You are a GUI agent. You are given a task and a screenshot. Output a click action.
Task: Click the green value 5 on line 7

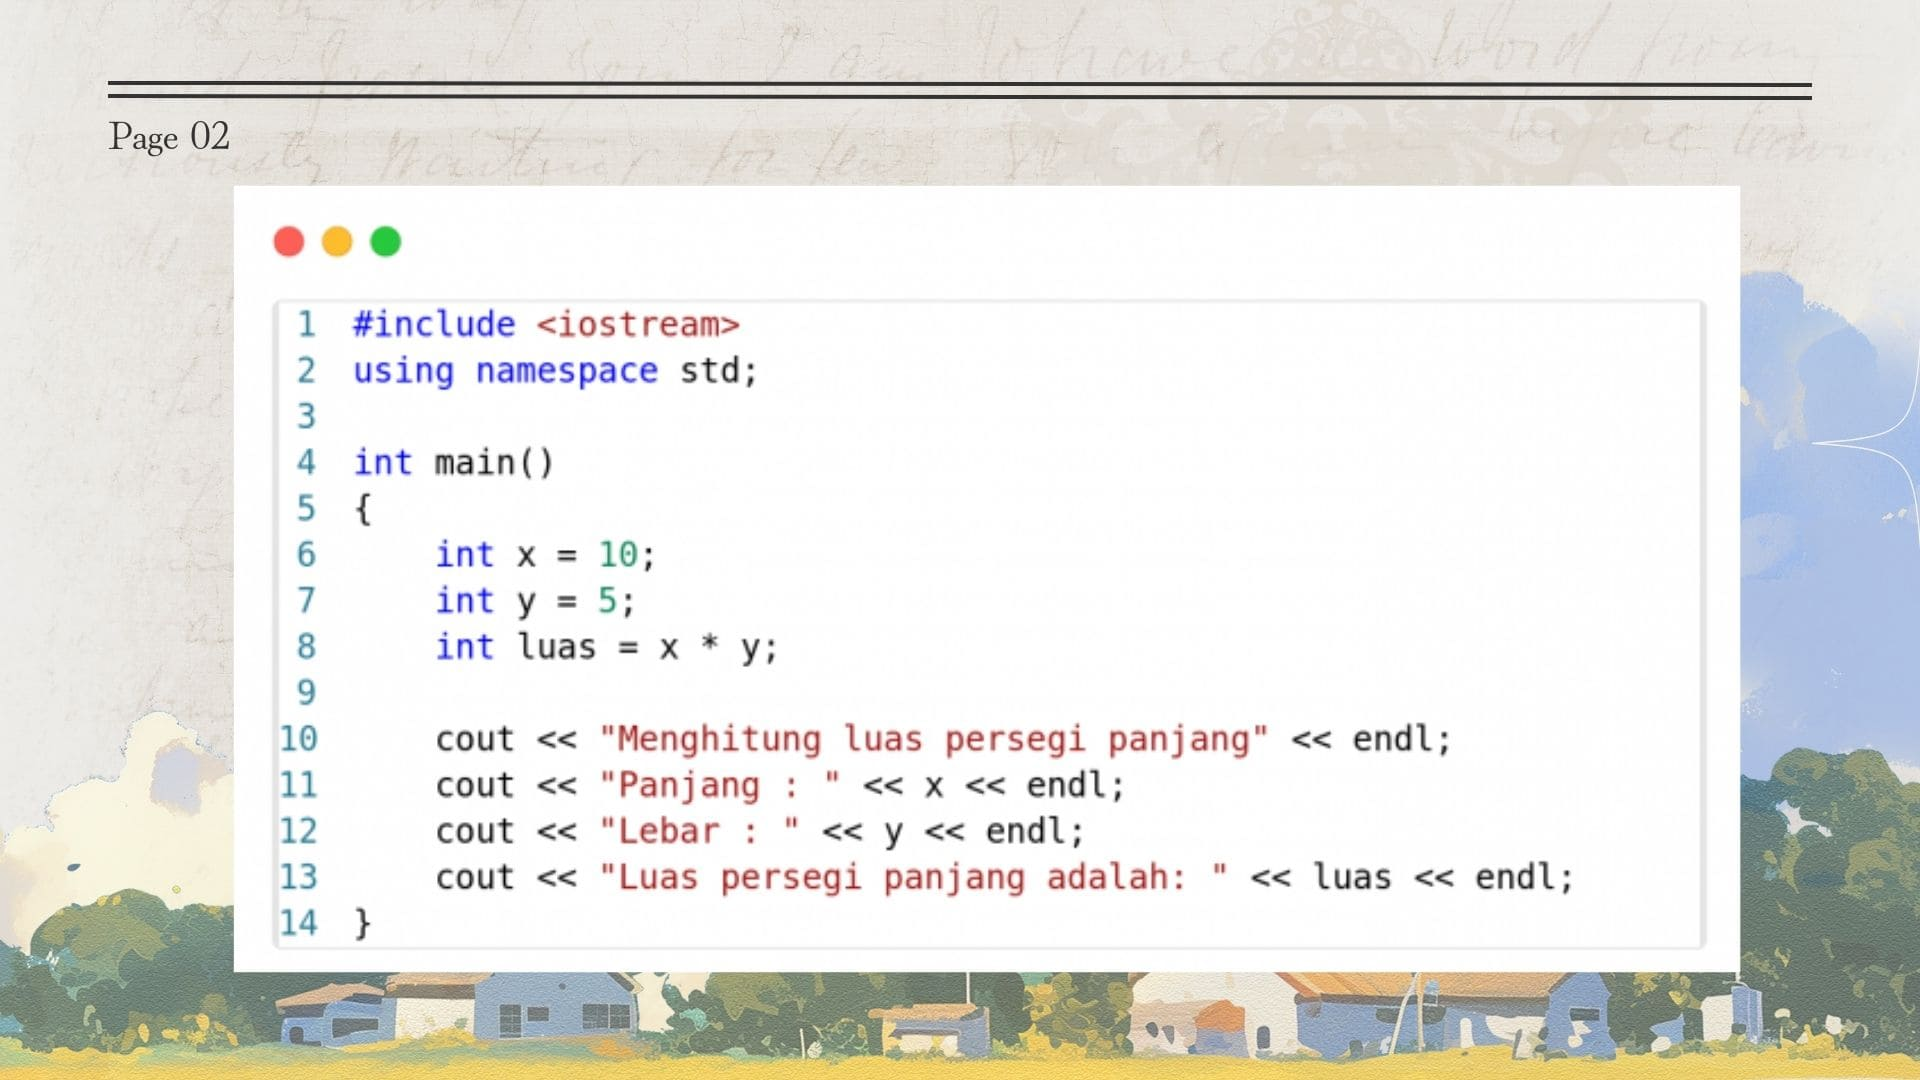click(605, 600)
